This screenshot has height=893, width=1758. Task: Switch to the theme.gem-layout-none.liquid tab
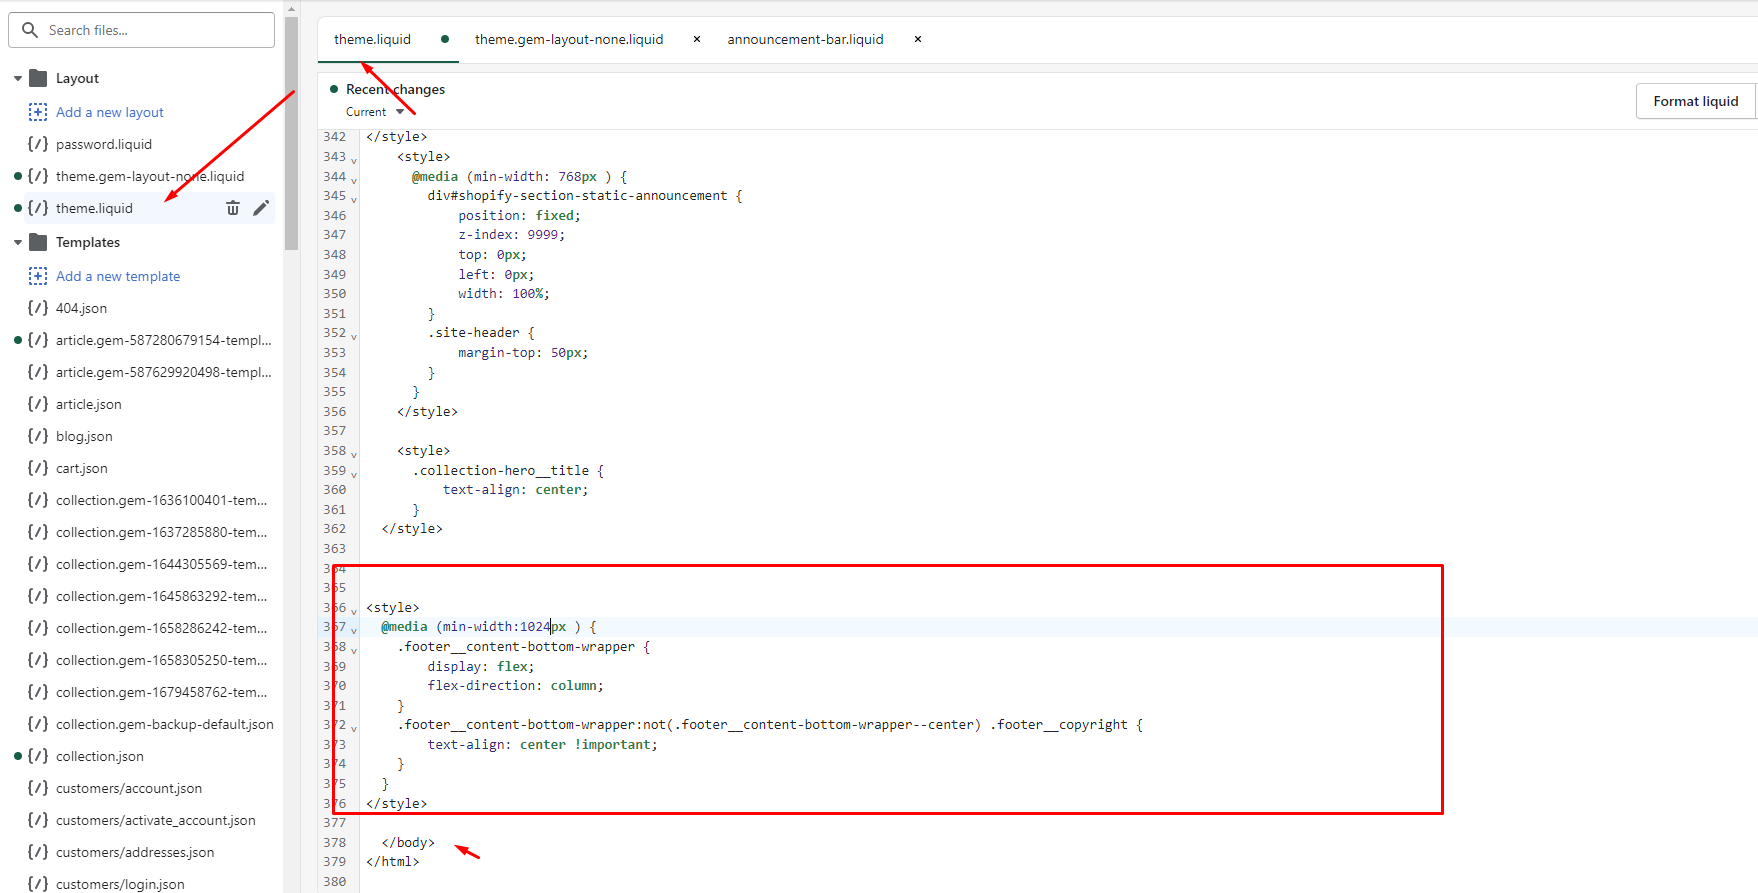click(569, 39)
